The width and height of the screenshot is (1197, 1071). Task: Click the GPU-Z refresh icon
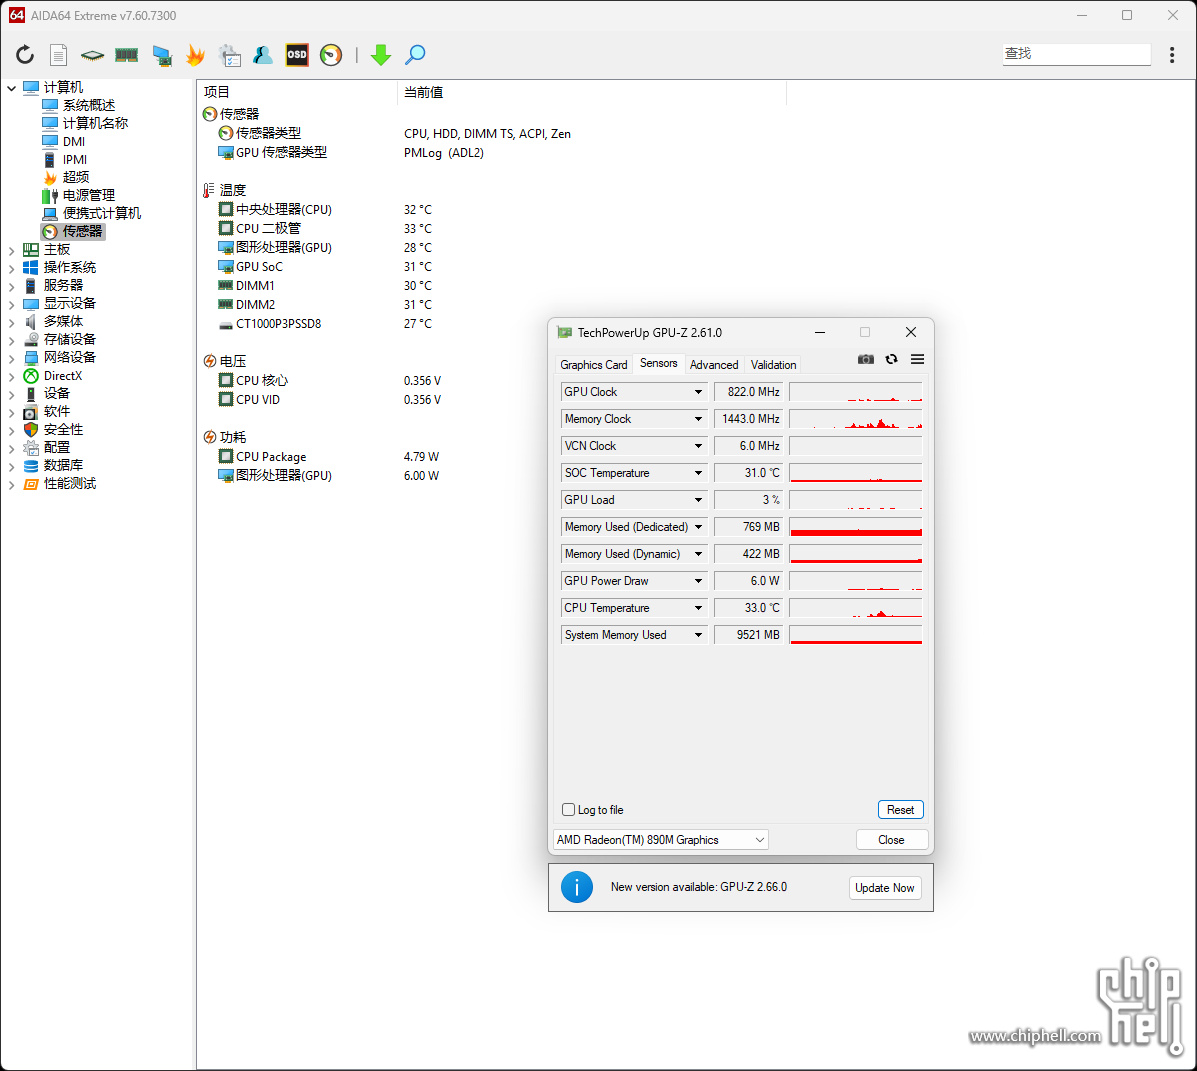[x=892, y=360]
